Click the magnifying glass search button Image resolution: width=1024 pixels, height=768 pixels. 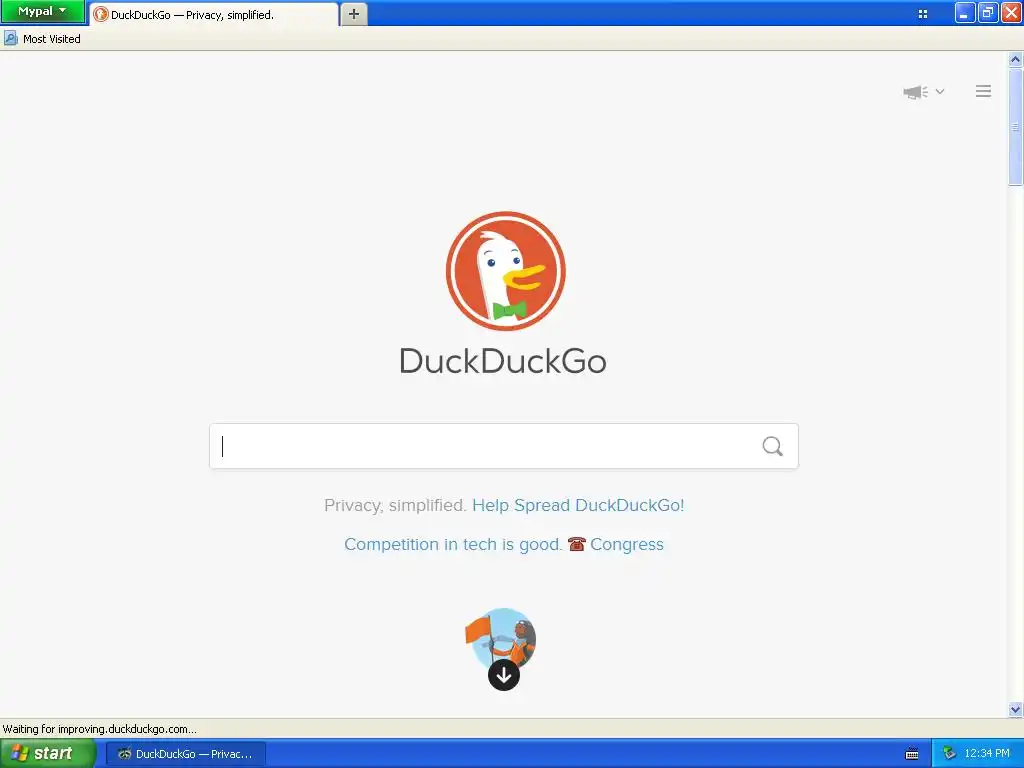pos(773,446)
